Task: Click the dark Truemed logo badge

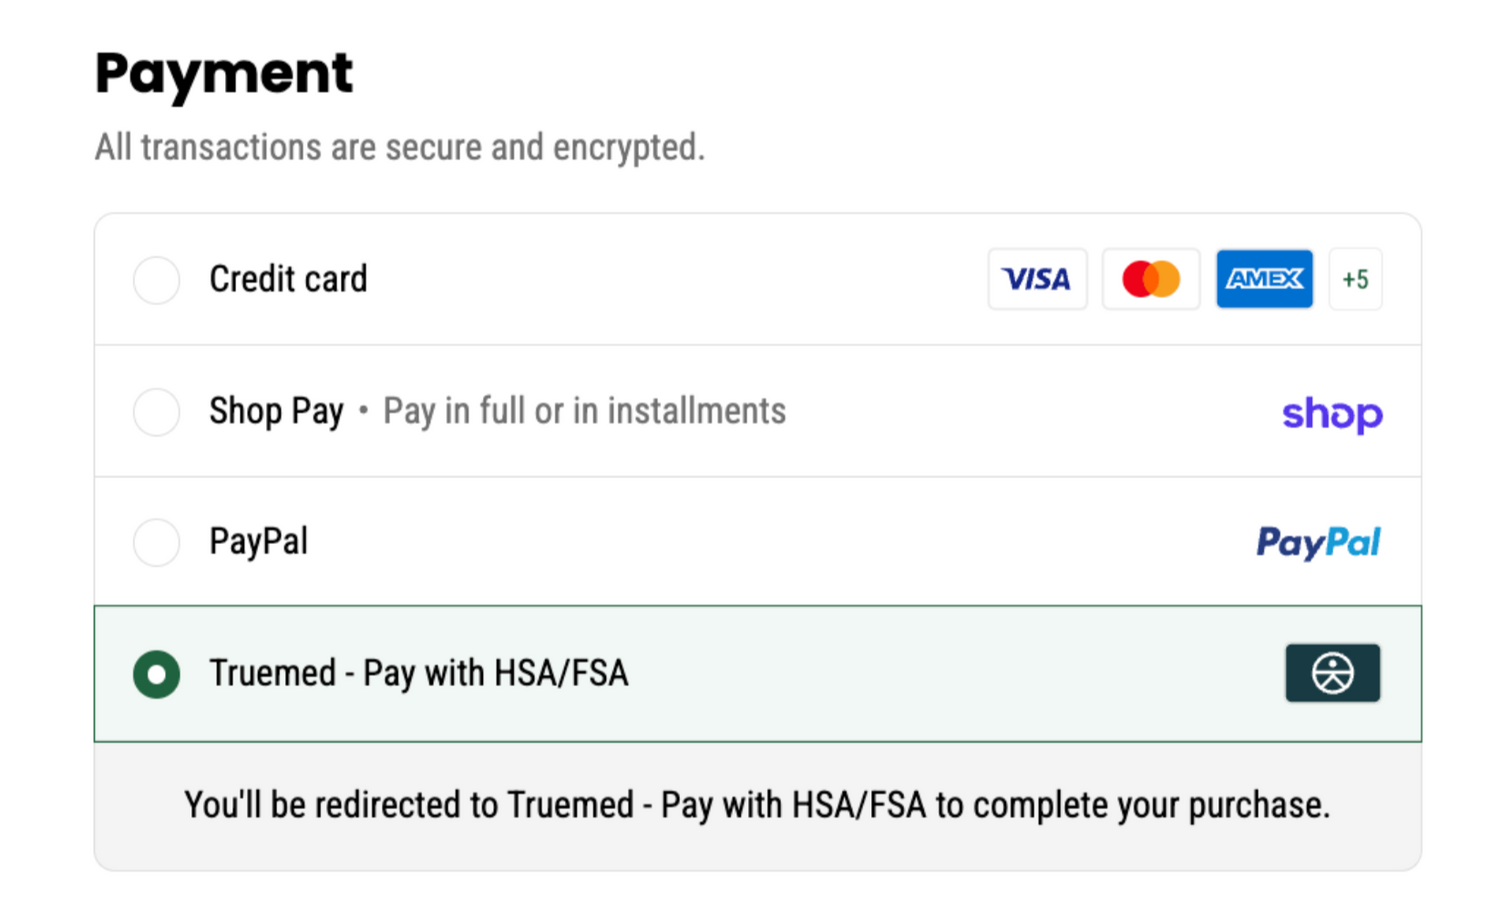Action: [x=1333, y=673]
